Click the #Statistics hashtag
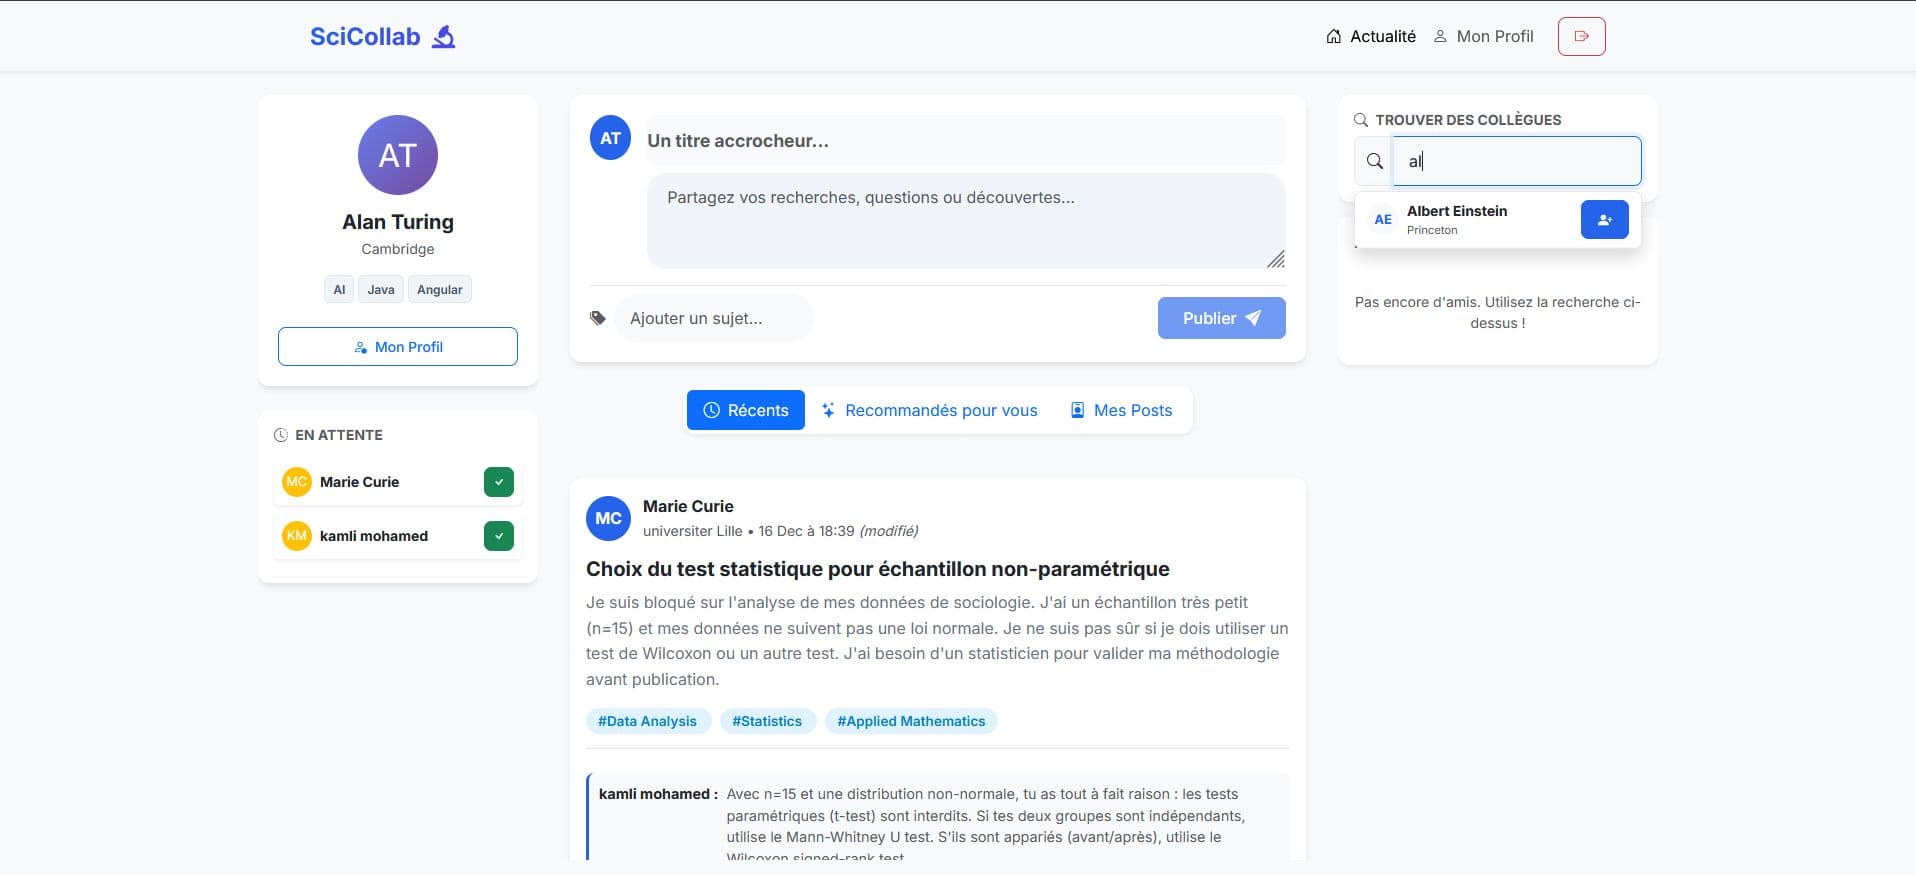 coord(767,721)
